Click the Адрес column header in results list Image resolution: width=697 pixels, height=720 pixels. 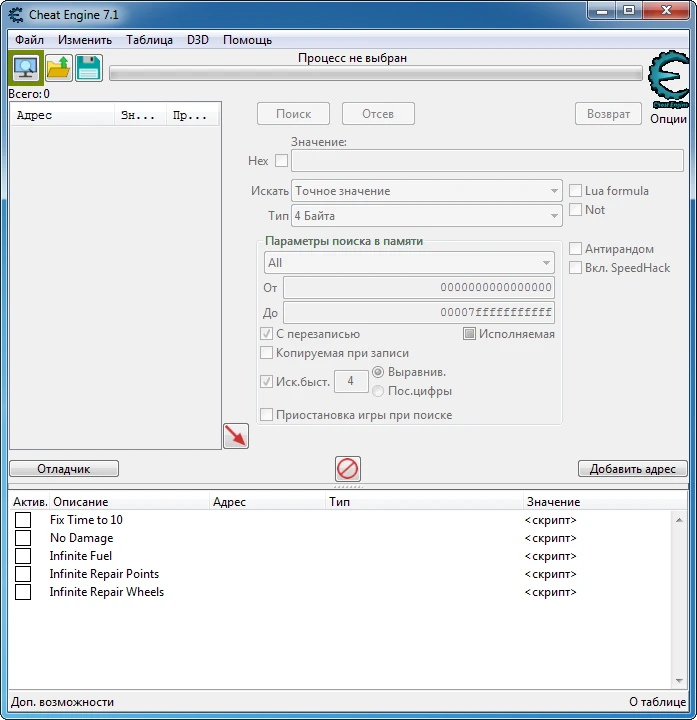pos(62,115)
